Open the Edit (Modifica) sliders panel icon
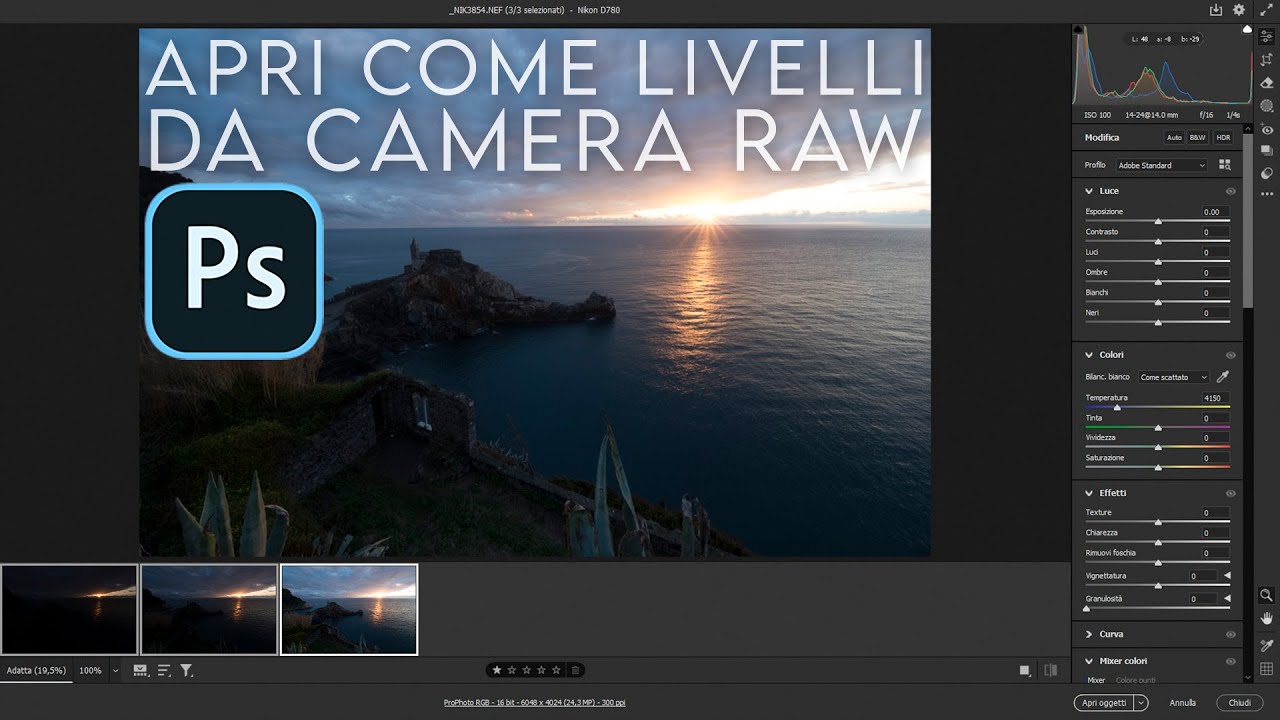The image size is (1280, 720). pos(1266,36)
